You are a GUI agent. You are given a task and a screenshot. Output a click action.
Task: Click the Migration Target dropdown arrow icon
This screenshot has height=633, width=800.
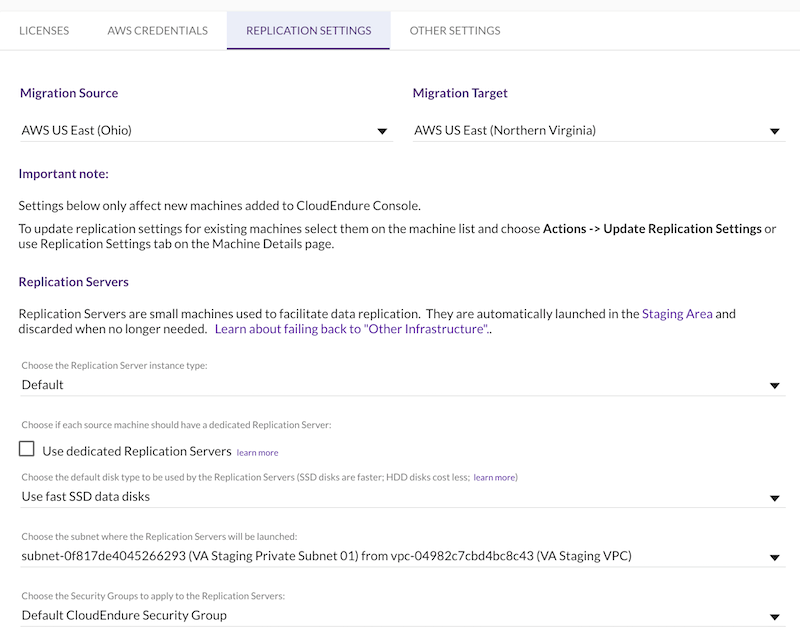775,129
